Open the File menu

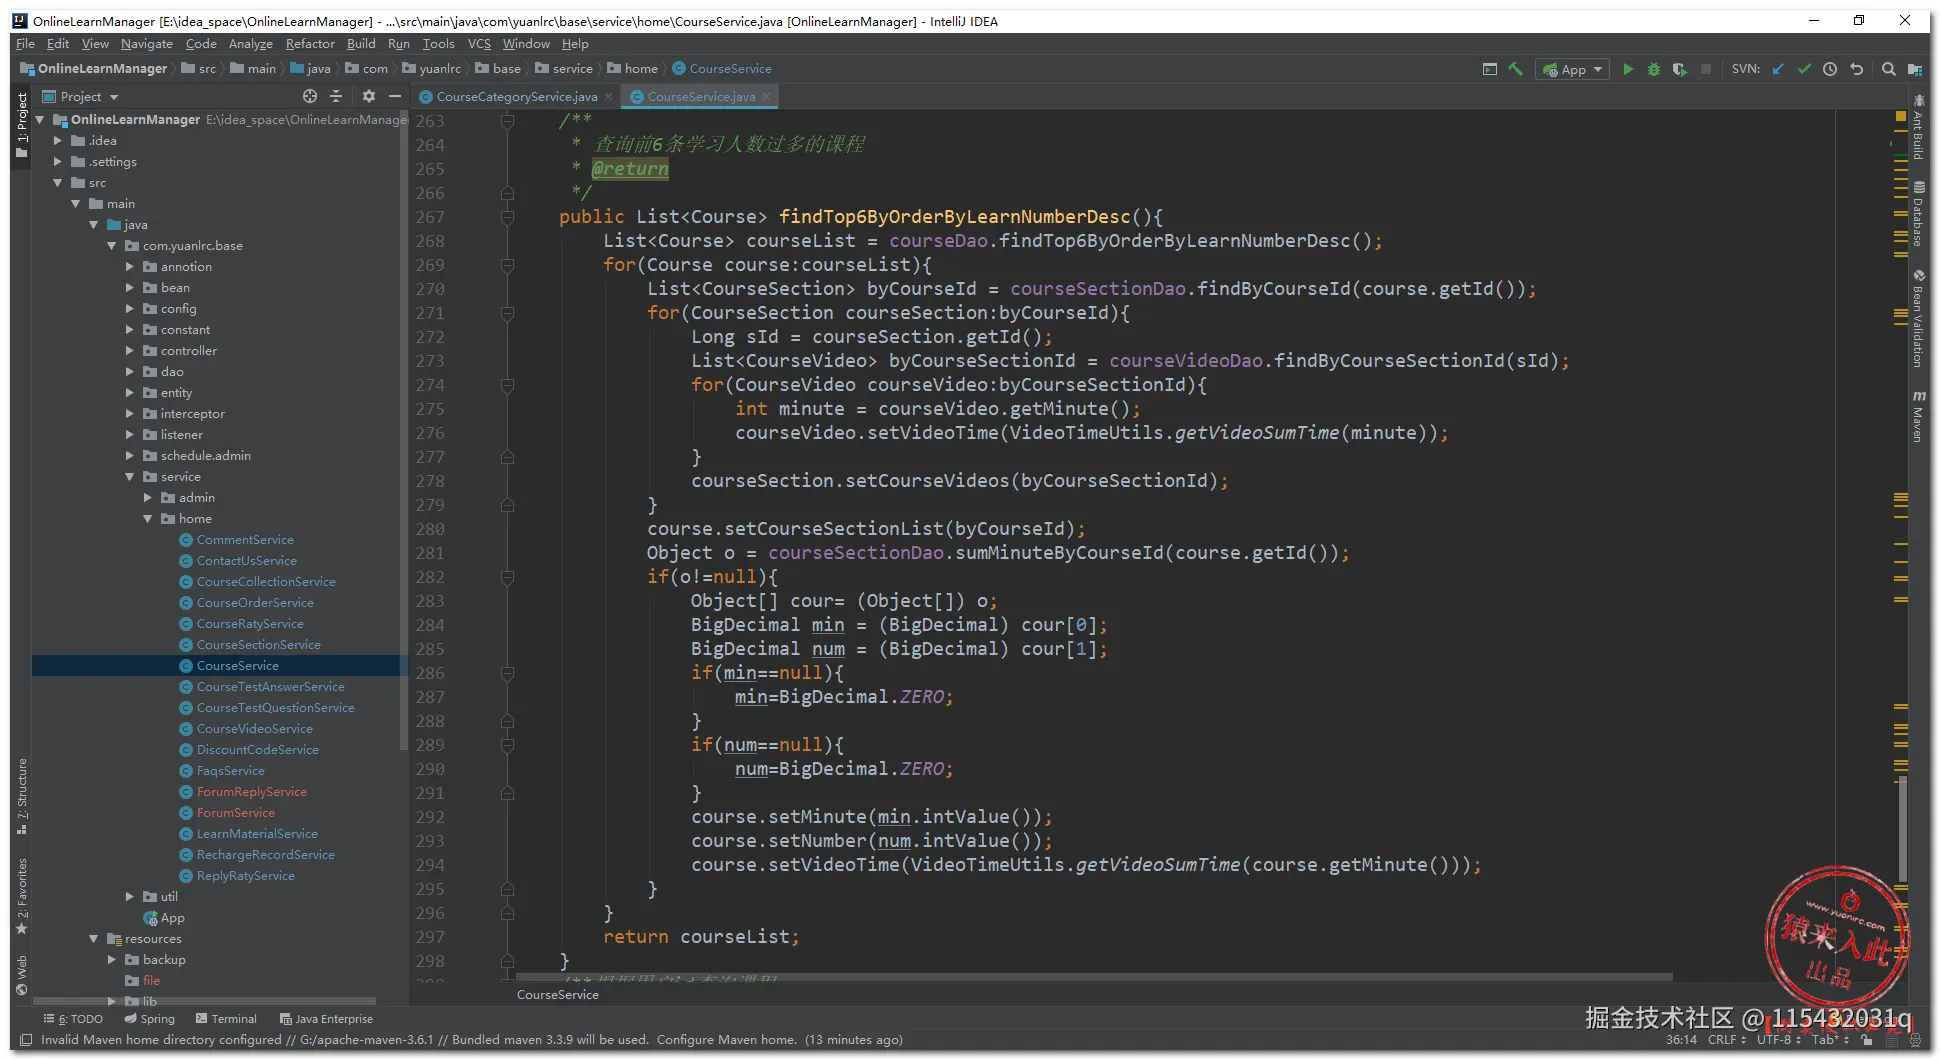click(x=25, y=44)
